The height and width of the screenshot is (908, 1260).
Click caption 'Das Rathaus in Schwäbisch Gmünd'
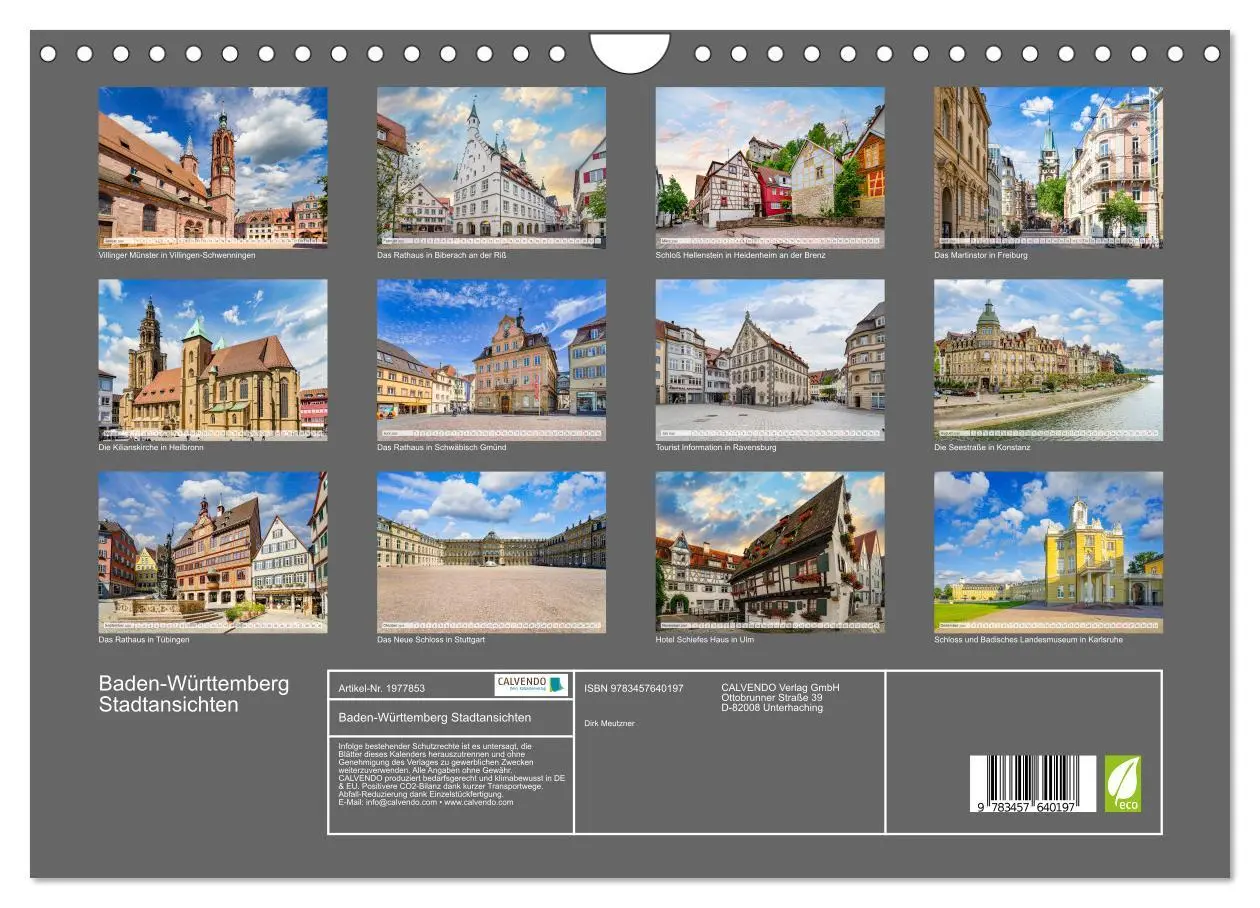click(441, 447)
